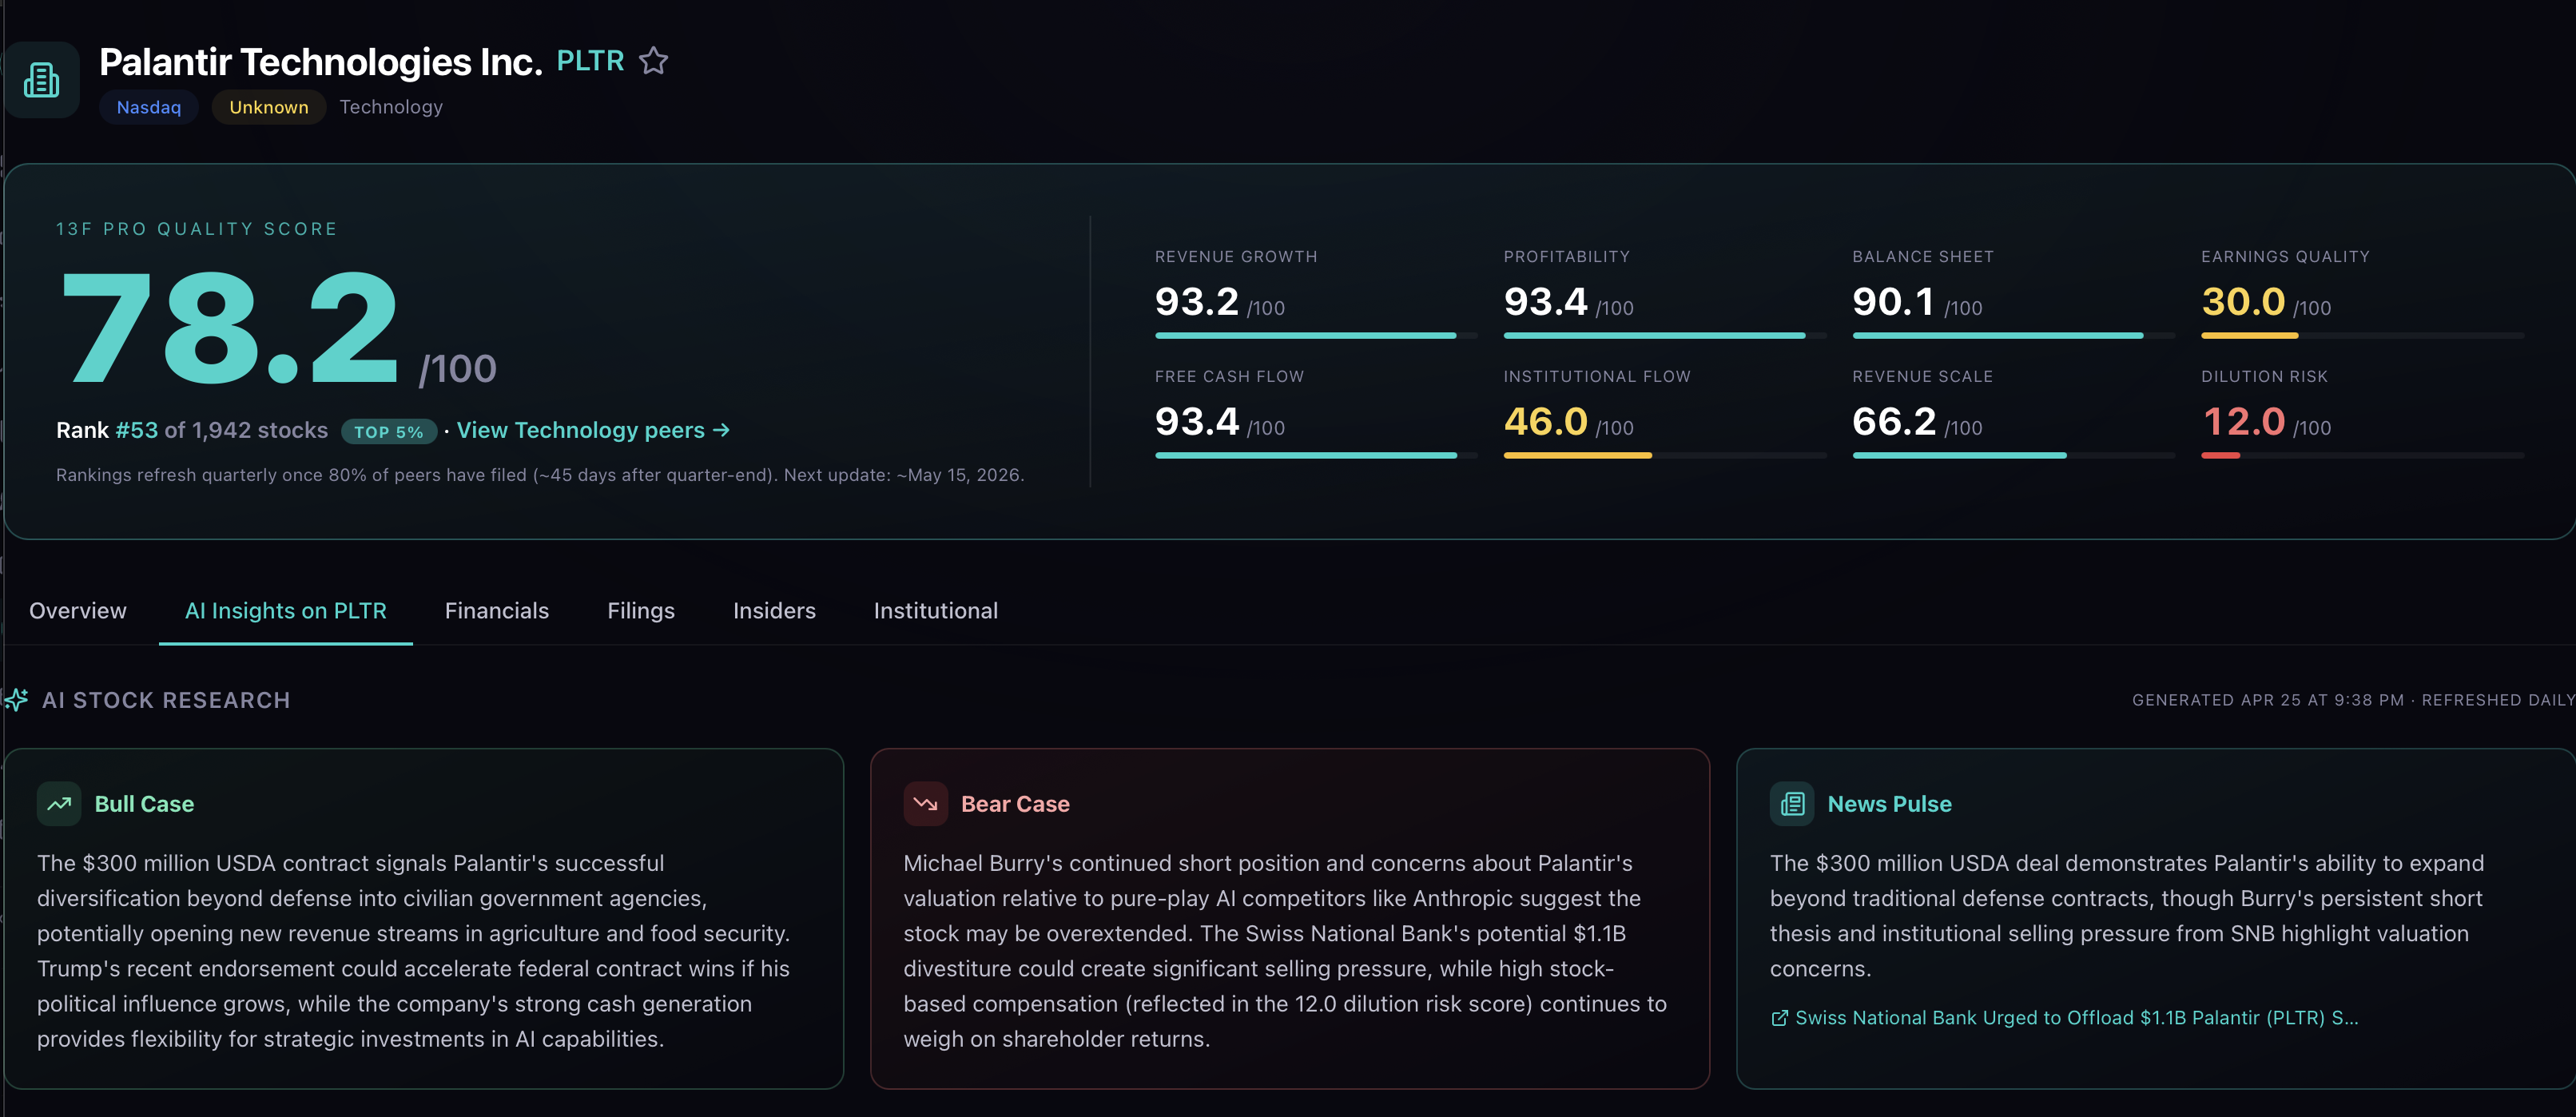Click the Unknown status badge
The width and height of the screenshot is (2576, 1117).
click(269, 107)
